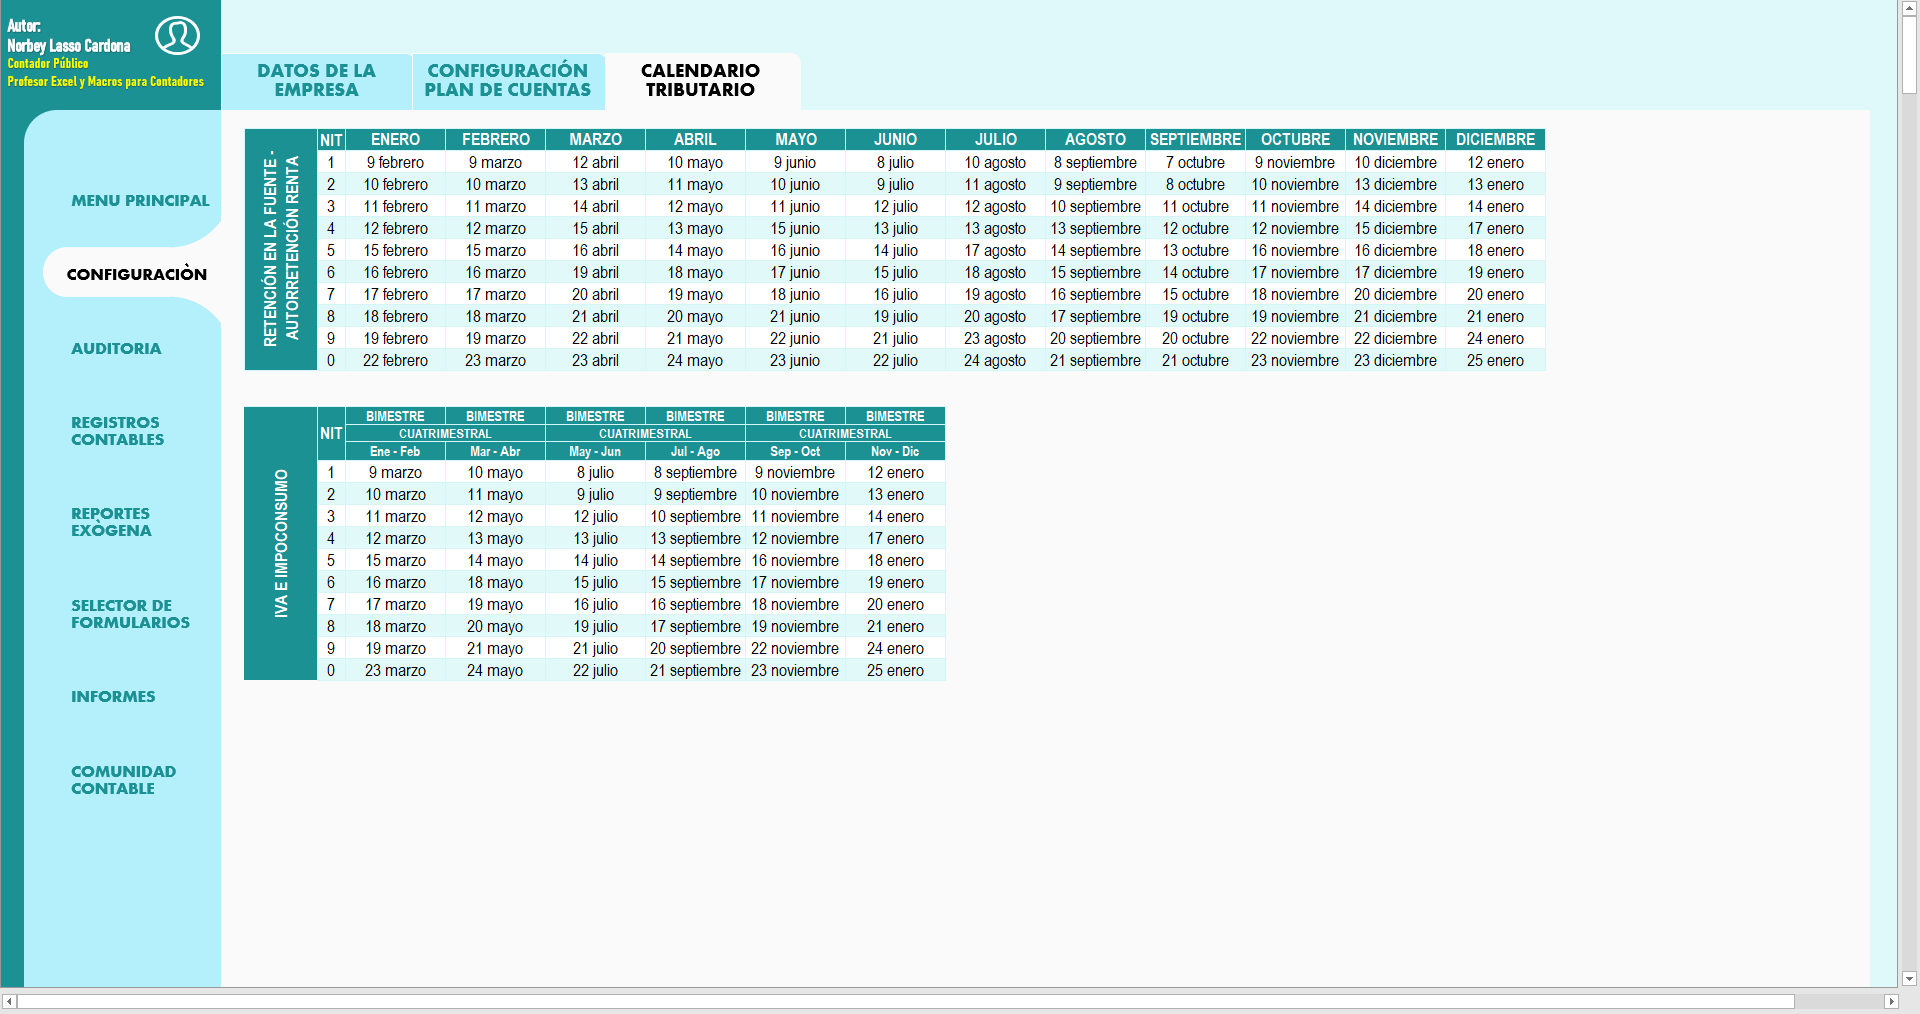Click the 'Mar - Abr' bimester header
The image size is (1920, 1014).
[x=495, y=452]
